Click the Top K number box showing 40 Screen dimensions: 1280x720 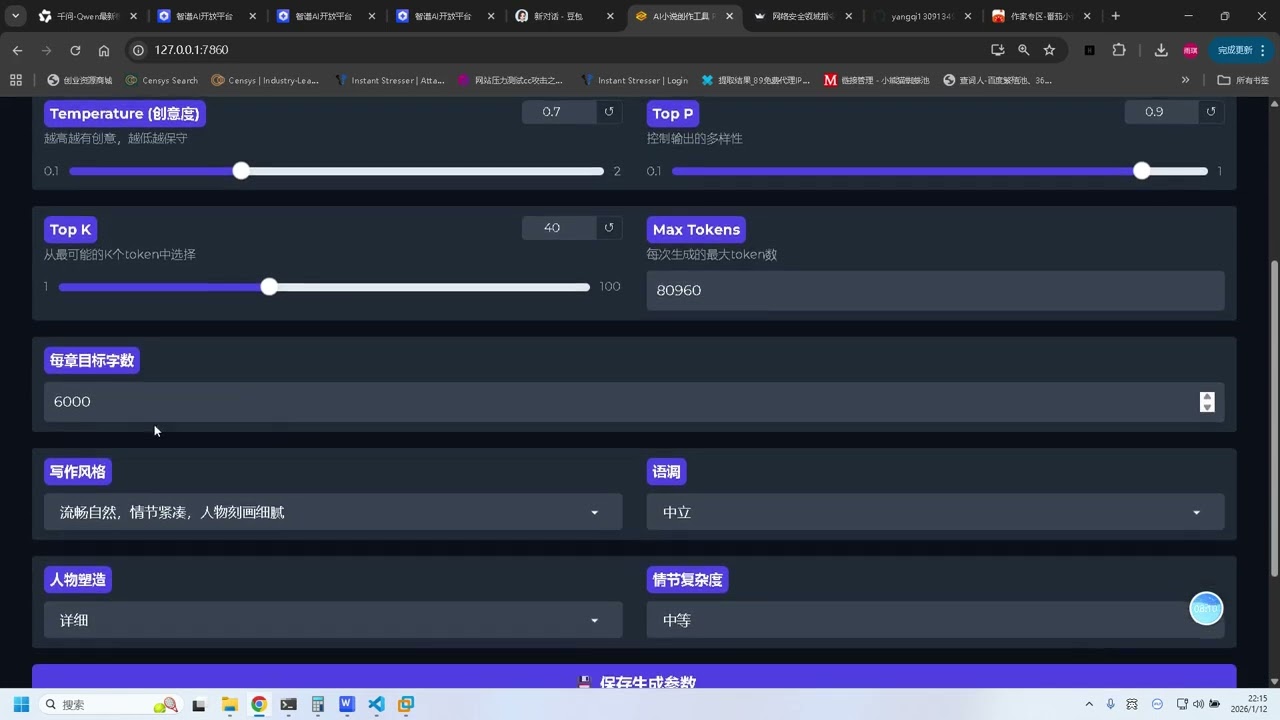pos(559,228)
